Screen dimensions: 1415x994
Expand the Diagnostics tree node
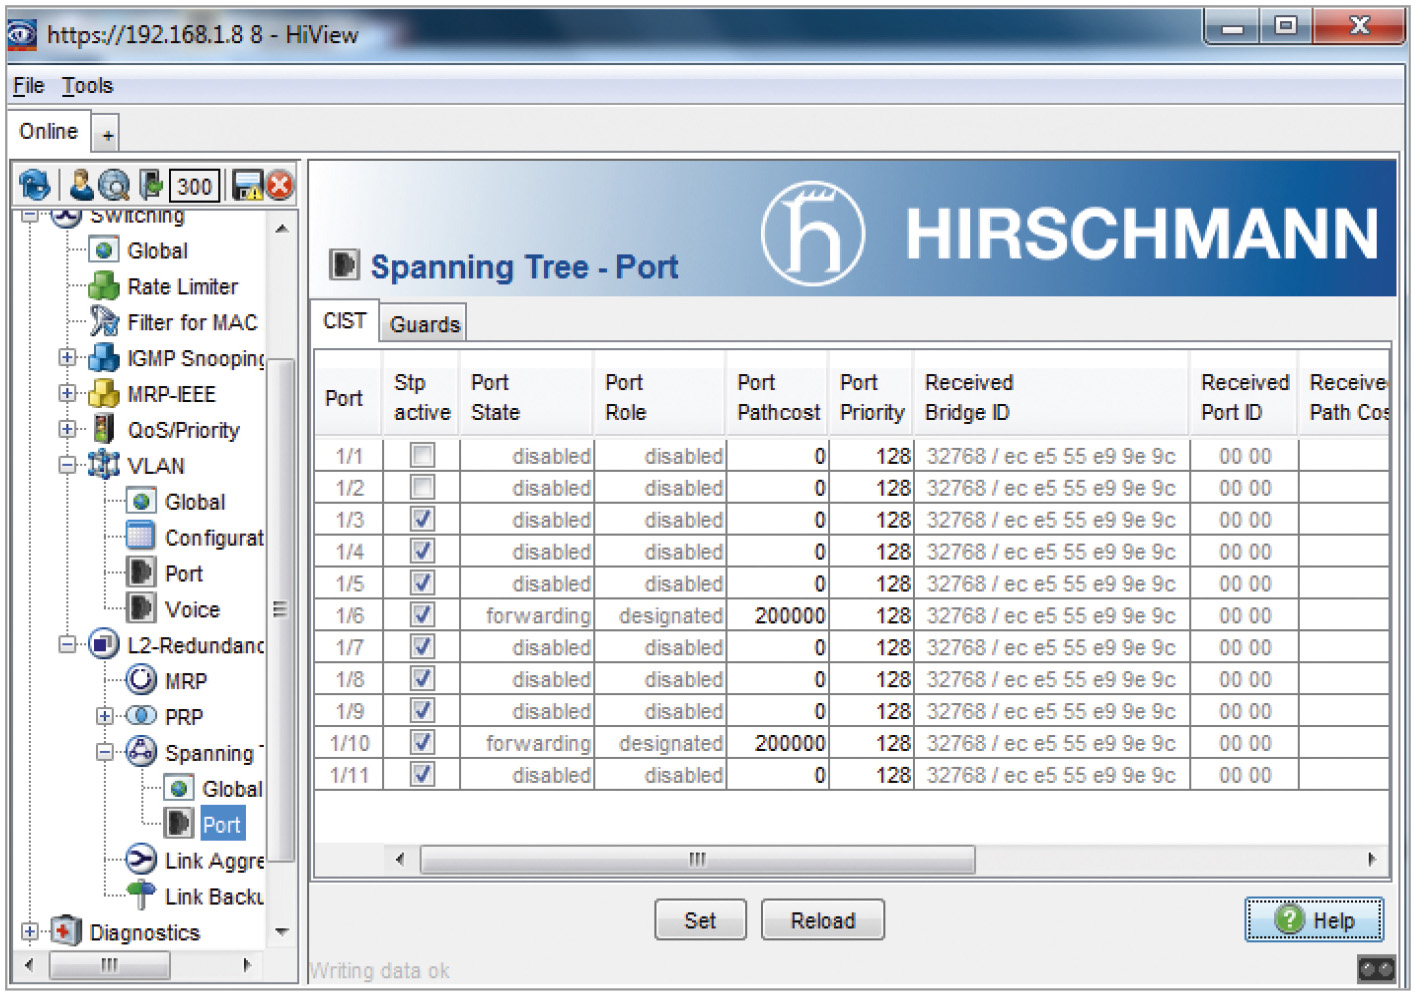[x=30, y=931]
